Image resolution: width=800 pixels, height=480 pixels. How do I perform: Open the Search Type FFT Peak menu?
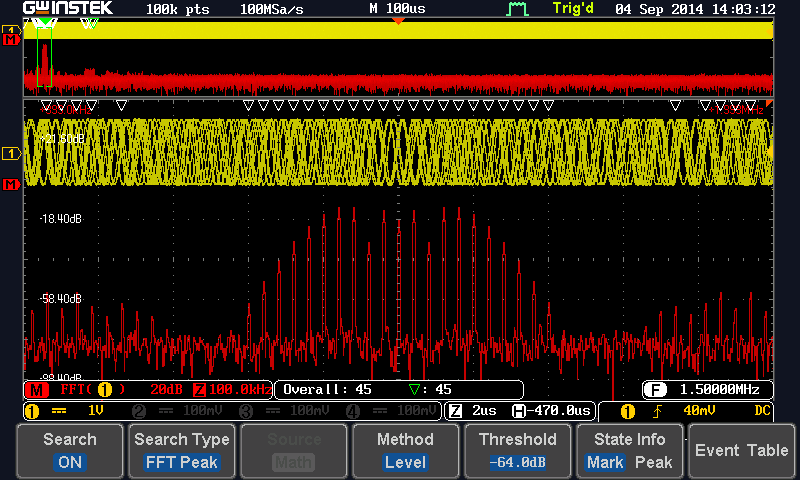(x=182, y=450)
